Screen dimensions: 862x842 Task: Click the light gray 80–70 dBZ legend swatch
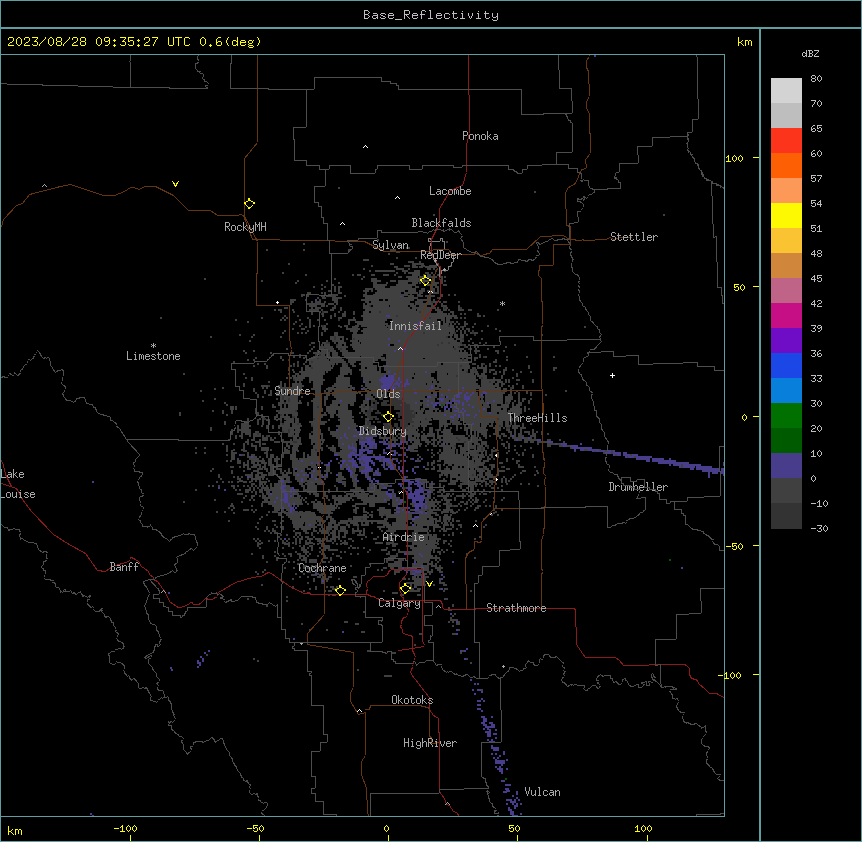[786, 91]
